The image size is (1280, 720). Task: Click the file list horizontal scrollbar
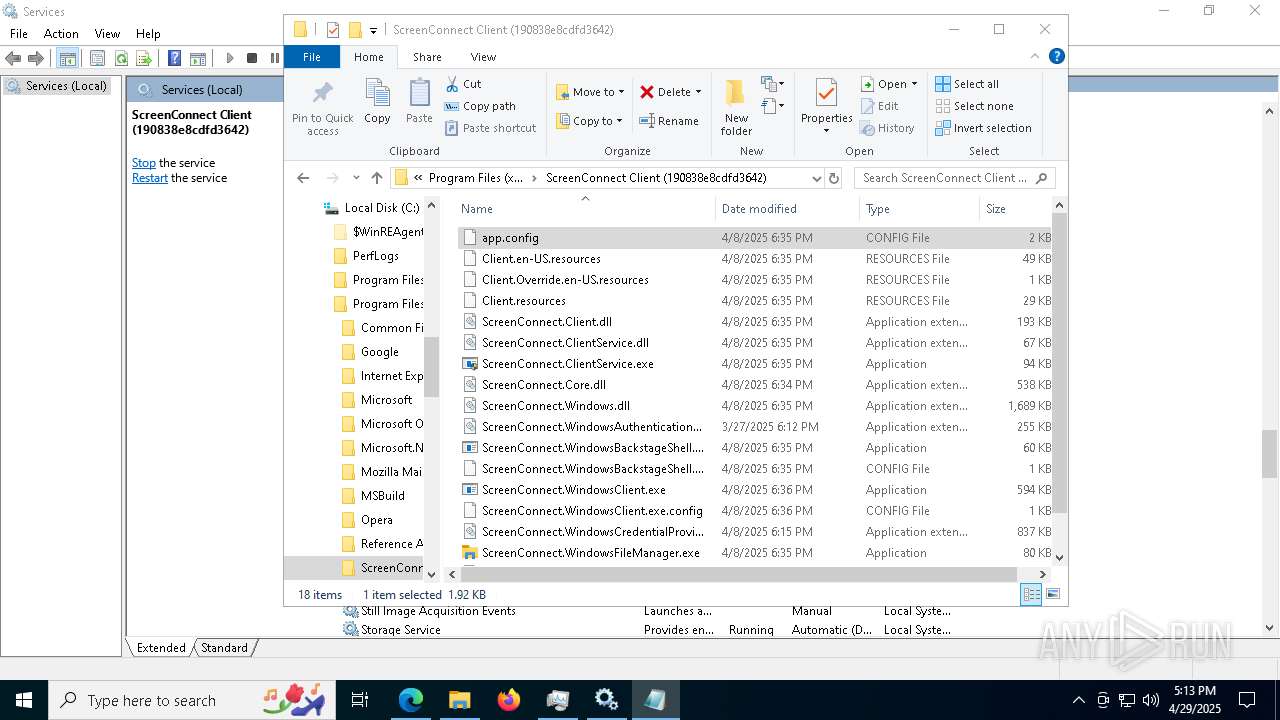point(740,574)
